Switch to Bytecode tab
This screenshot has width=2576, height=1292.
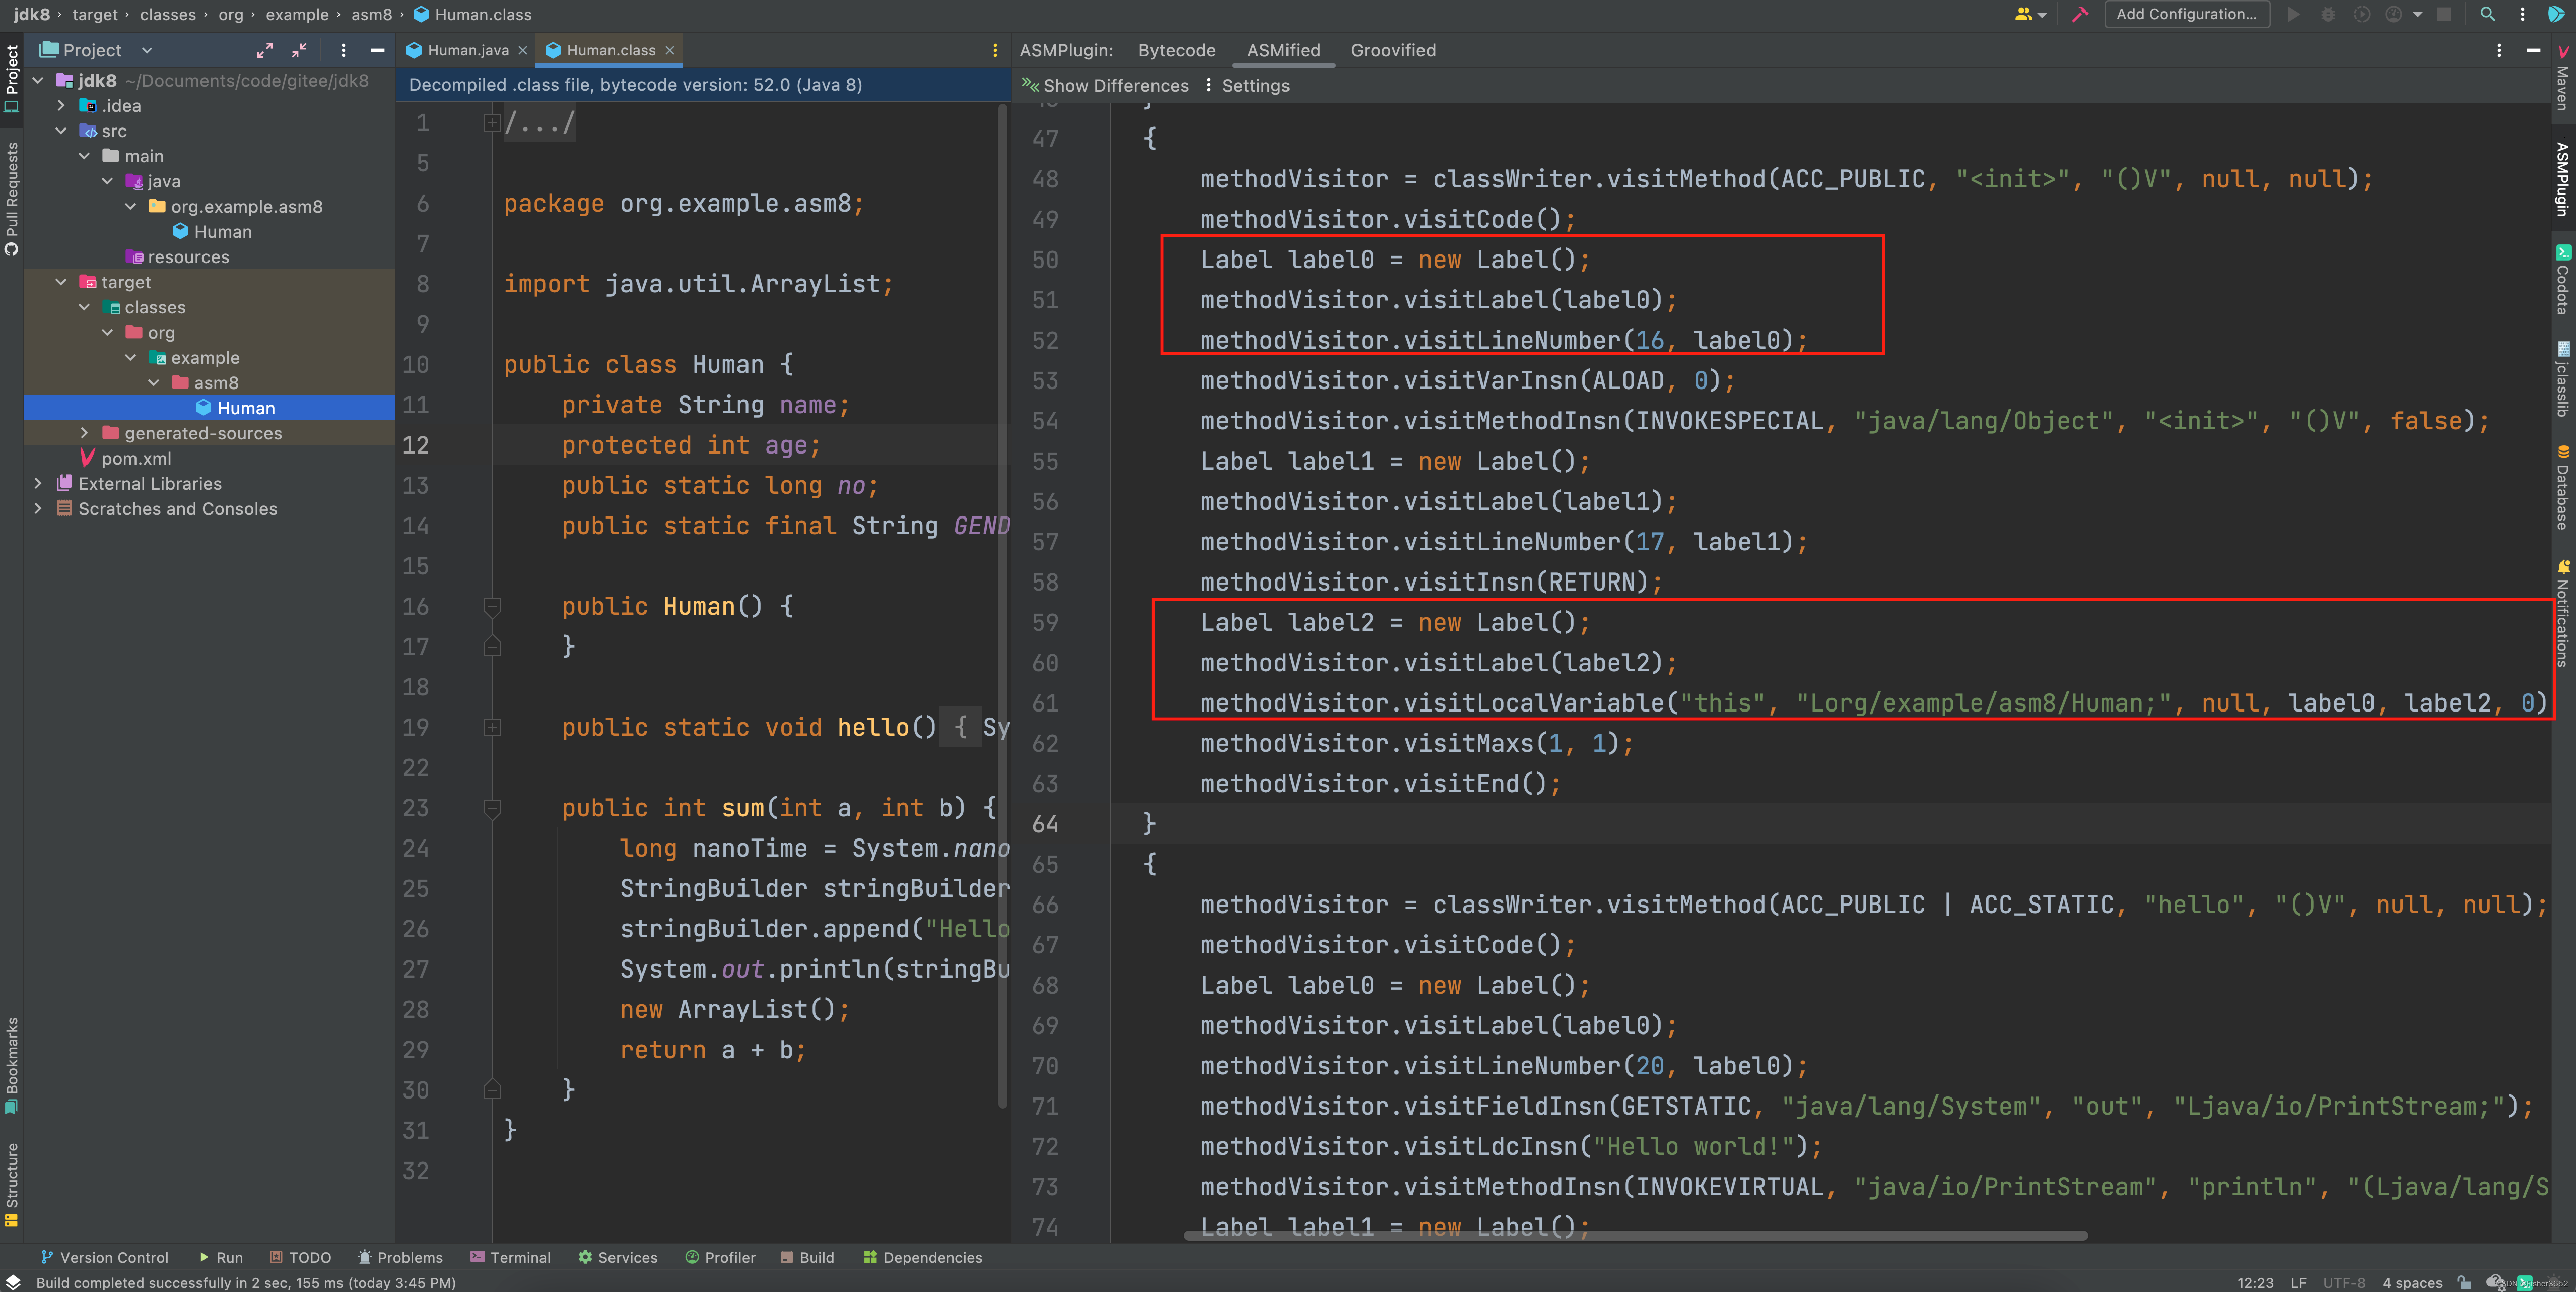click(1176, 50)
